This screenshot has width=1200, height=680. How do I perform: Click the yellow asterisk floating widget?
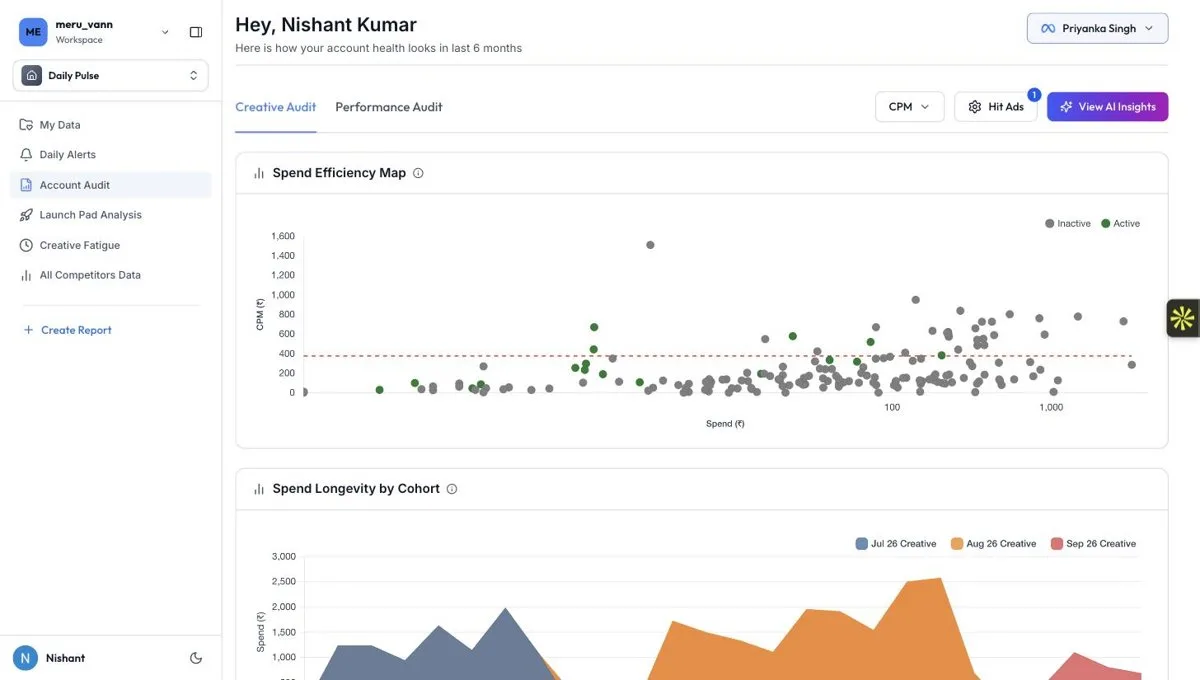pos(1183,318)
